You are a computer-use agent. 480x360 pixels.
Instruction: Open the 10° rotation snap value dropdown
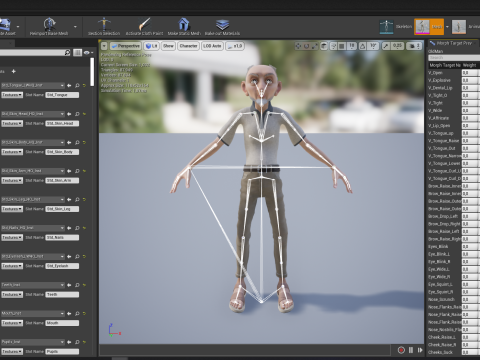(x=373, y=46)
